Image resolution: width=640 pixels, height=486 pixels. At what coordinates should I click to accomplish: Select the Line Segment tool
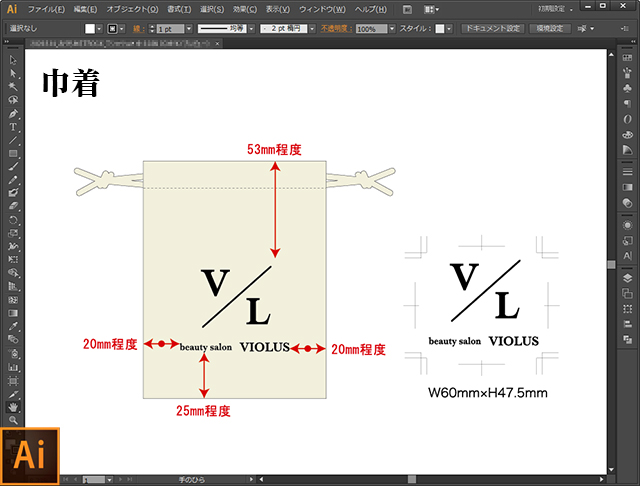coord(13,140)
